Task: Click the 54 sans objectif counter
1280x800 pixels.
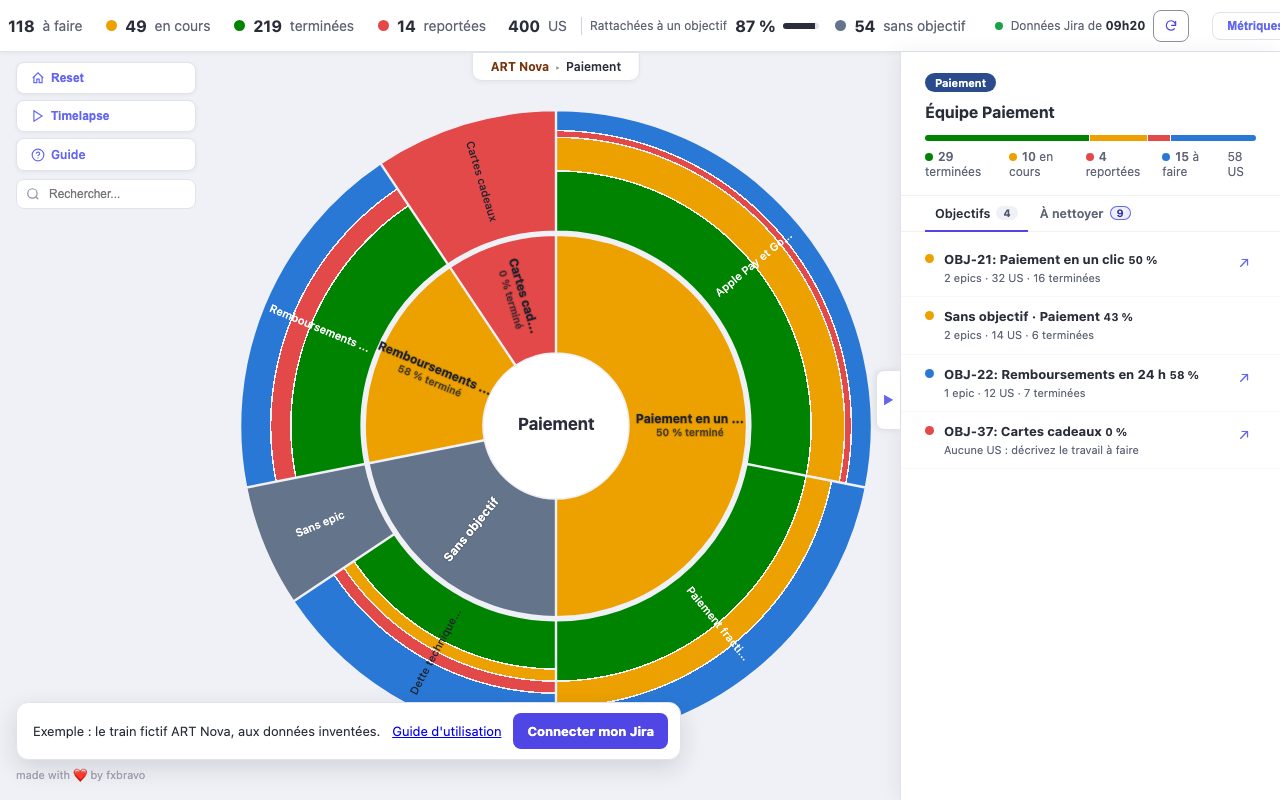Action: point(900,27)
